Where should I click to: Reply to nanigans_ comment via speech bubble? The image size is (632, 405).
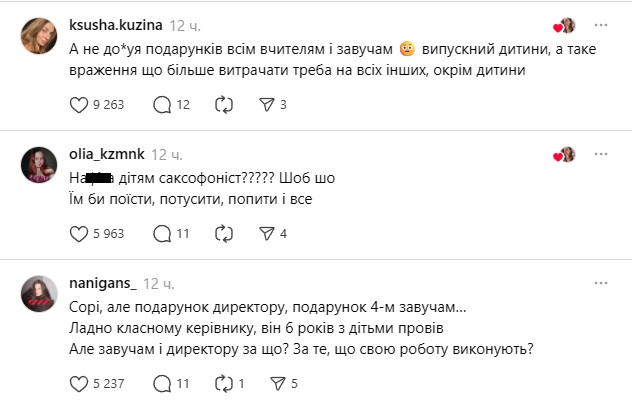pos(162,383)
